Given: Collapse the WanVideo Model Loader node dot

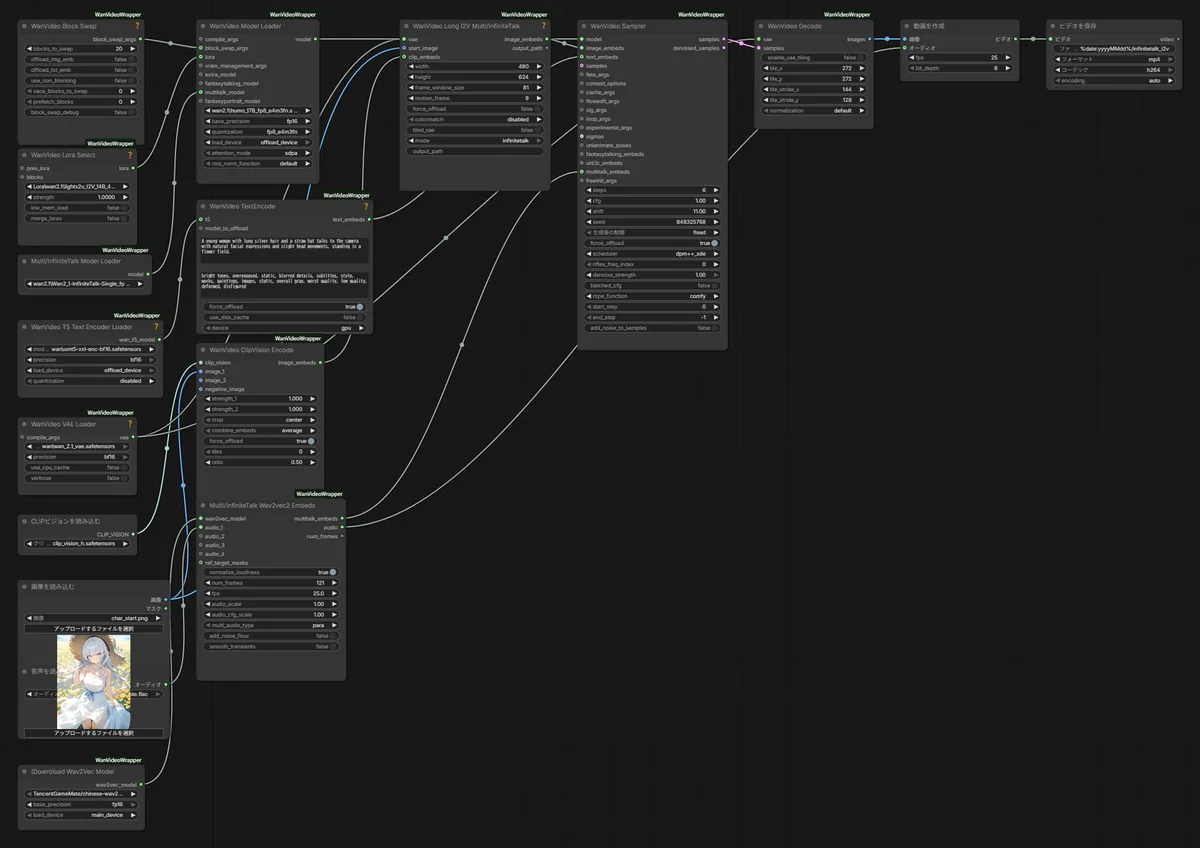Looking at the screenshot, I should (203, 25).
